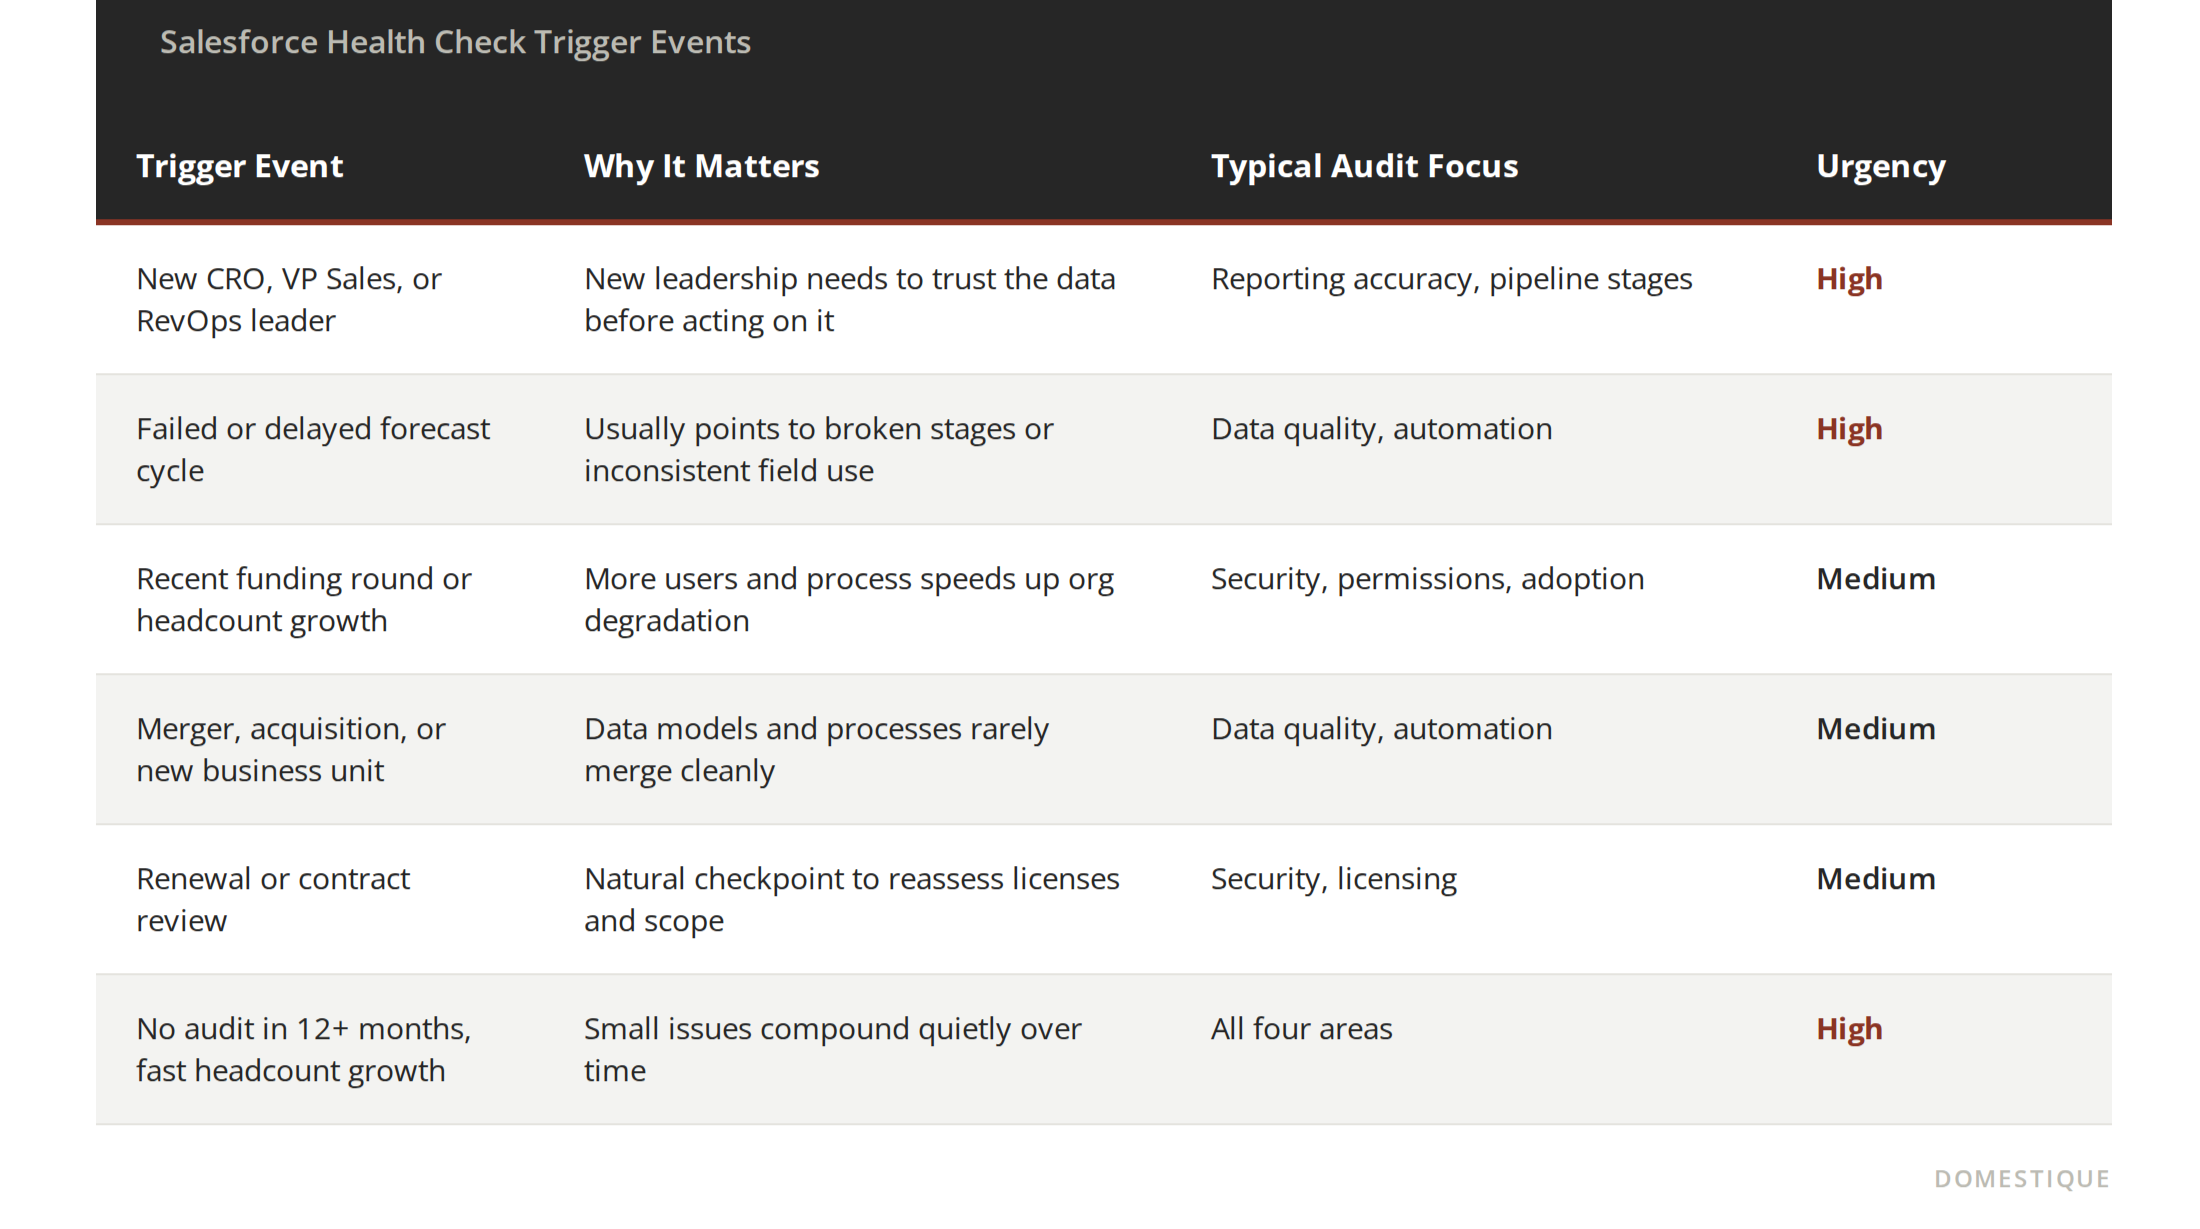Click the Why It Matters column header
Screen dimensions: 2200x1229
coord(701,166)
